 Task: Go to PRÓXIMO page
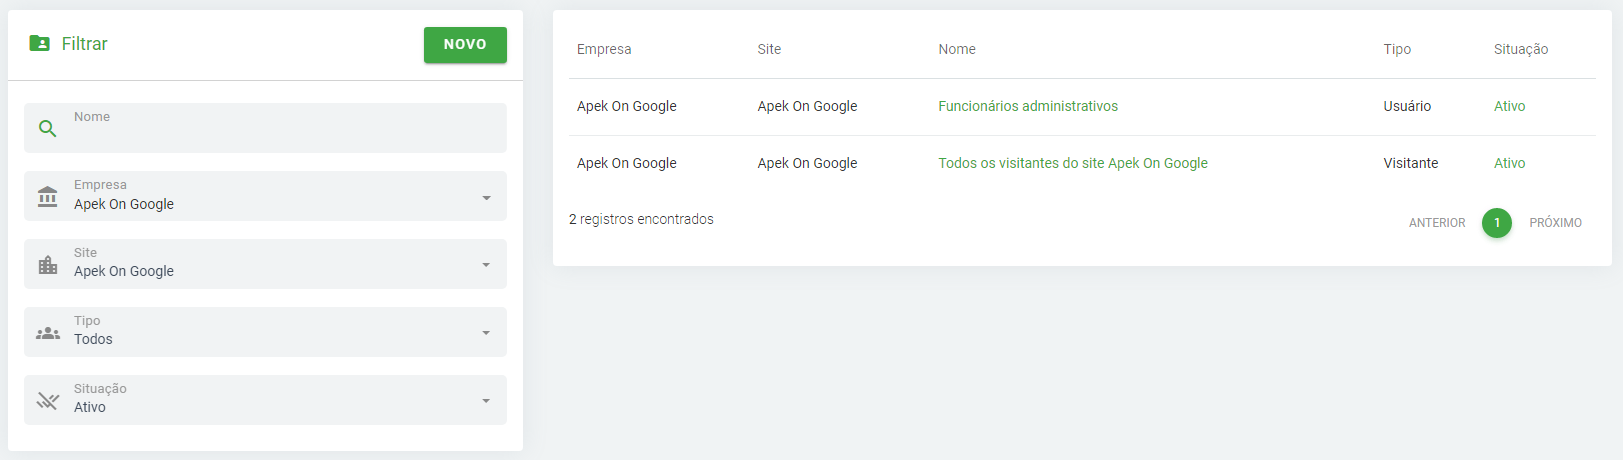(x=1555, y=223)
